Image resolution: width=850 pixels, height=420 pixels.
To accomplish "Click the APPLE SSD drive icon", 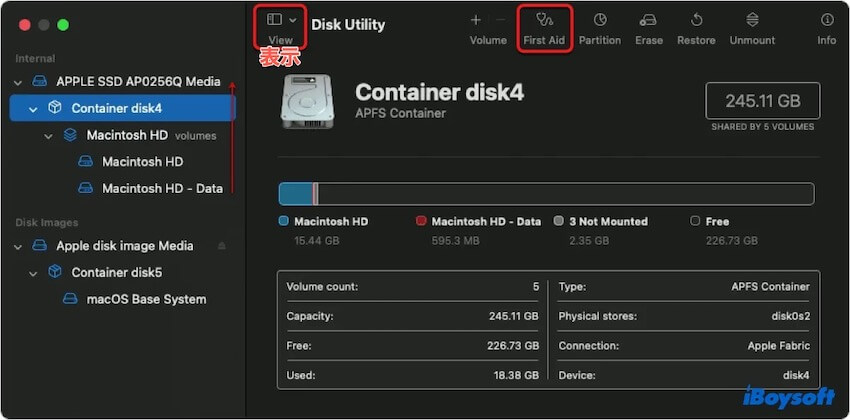I will point(40,82).
